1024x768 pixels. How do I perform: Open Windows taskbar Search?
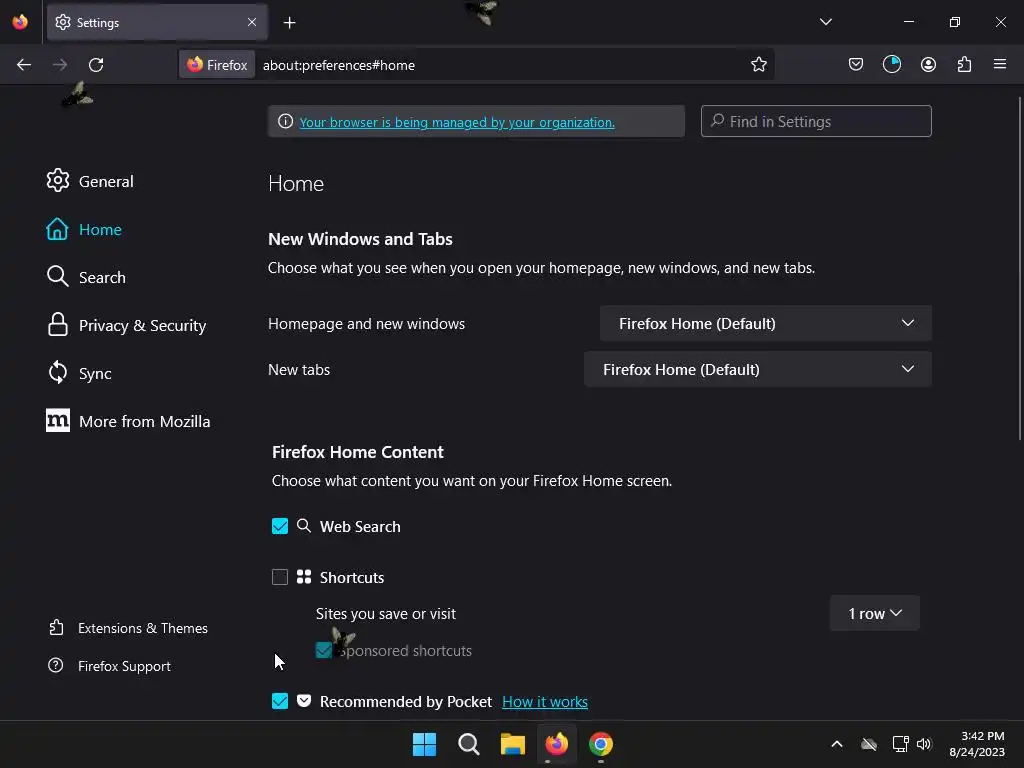468,744
